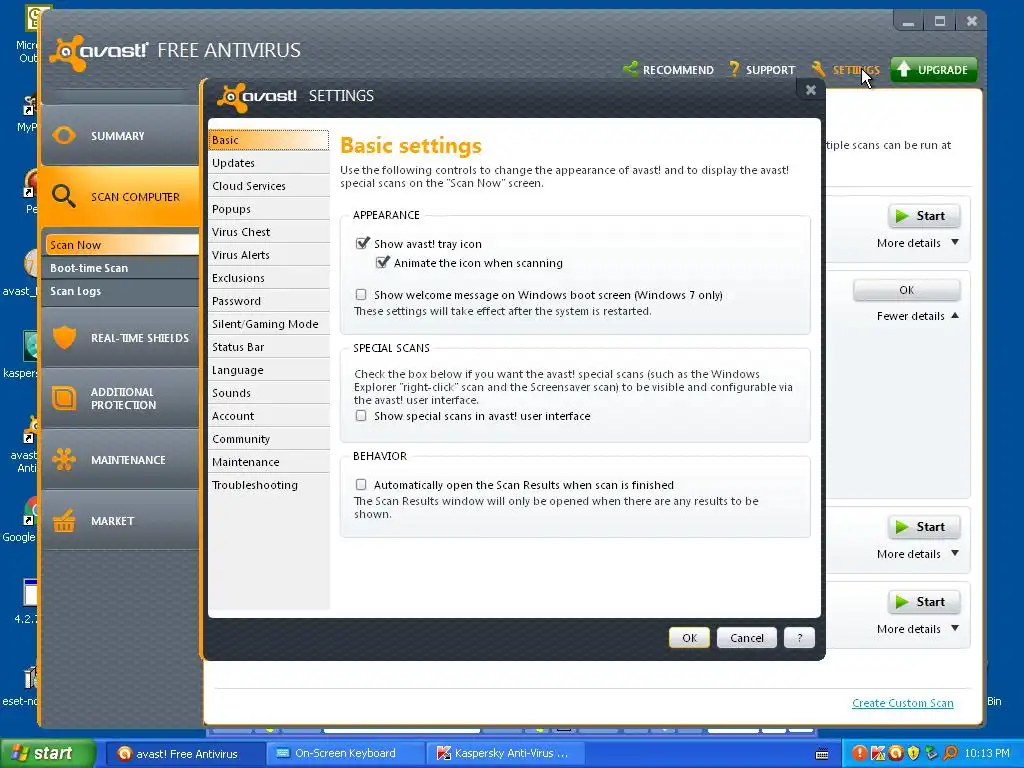This screenshot has height=768, width=1024.
Task: Expand More details under the bottom Start button
Action: [918, 629]
